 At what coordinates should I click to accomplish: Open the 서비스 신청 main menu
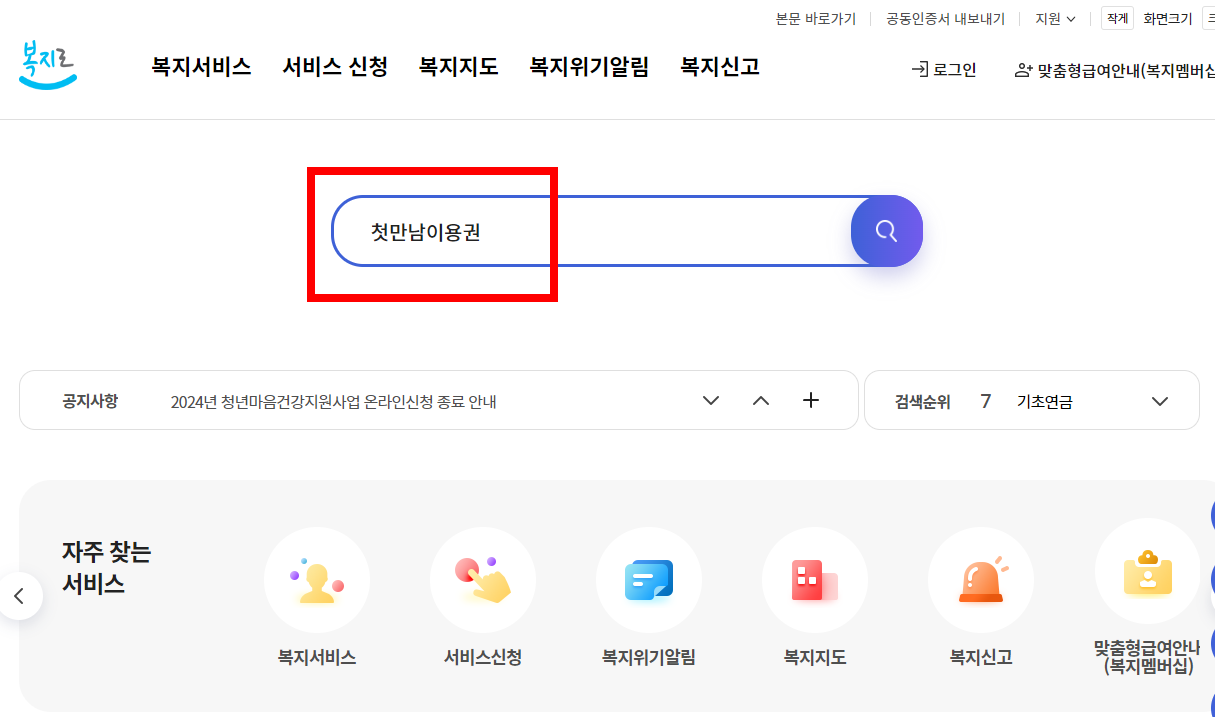click(335, 67)
